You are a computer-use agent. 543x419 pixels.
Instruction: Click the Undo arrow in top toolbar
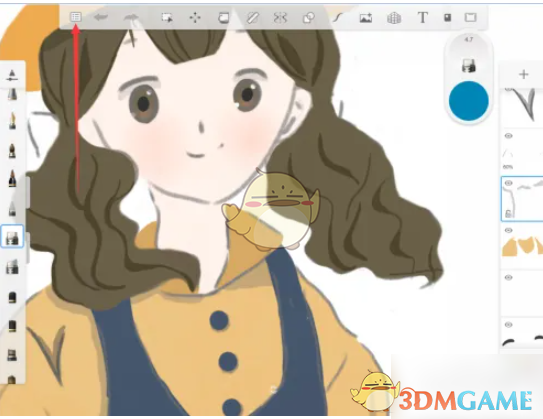pyautogui.click(x=101, y=17)
